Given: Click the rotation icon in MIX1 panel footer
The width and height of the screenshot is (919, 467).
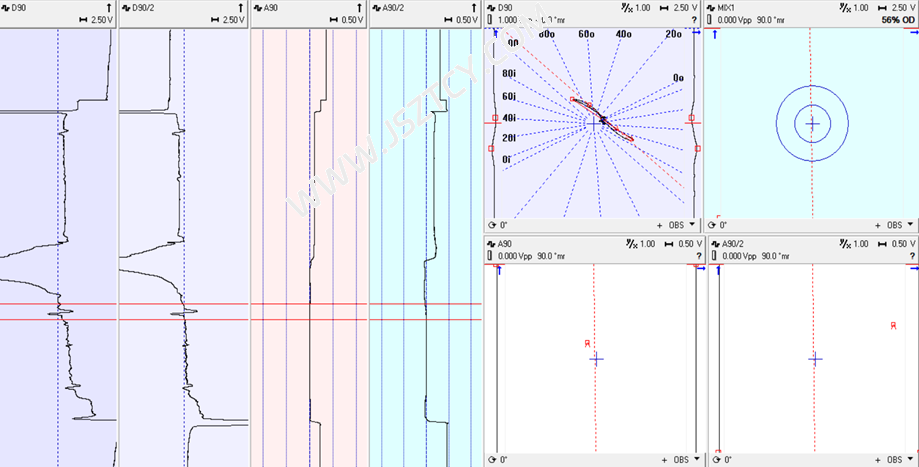Looking at the screenshot, I should [x=712, y=225].
